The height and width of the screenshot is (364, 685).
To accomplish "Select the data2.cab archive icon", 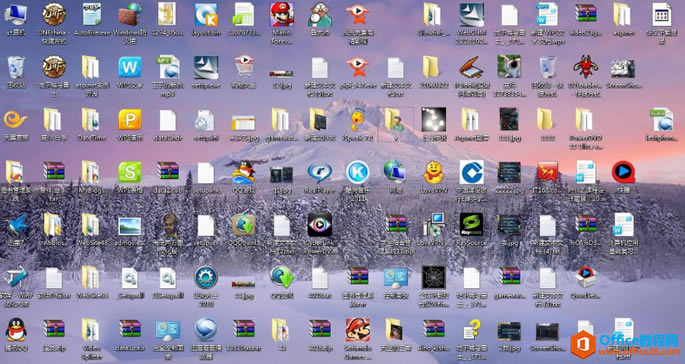I will click(168, 171).
